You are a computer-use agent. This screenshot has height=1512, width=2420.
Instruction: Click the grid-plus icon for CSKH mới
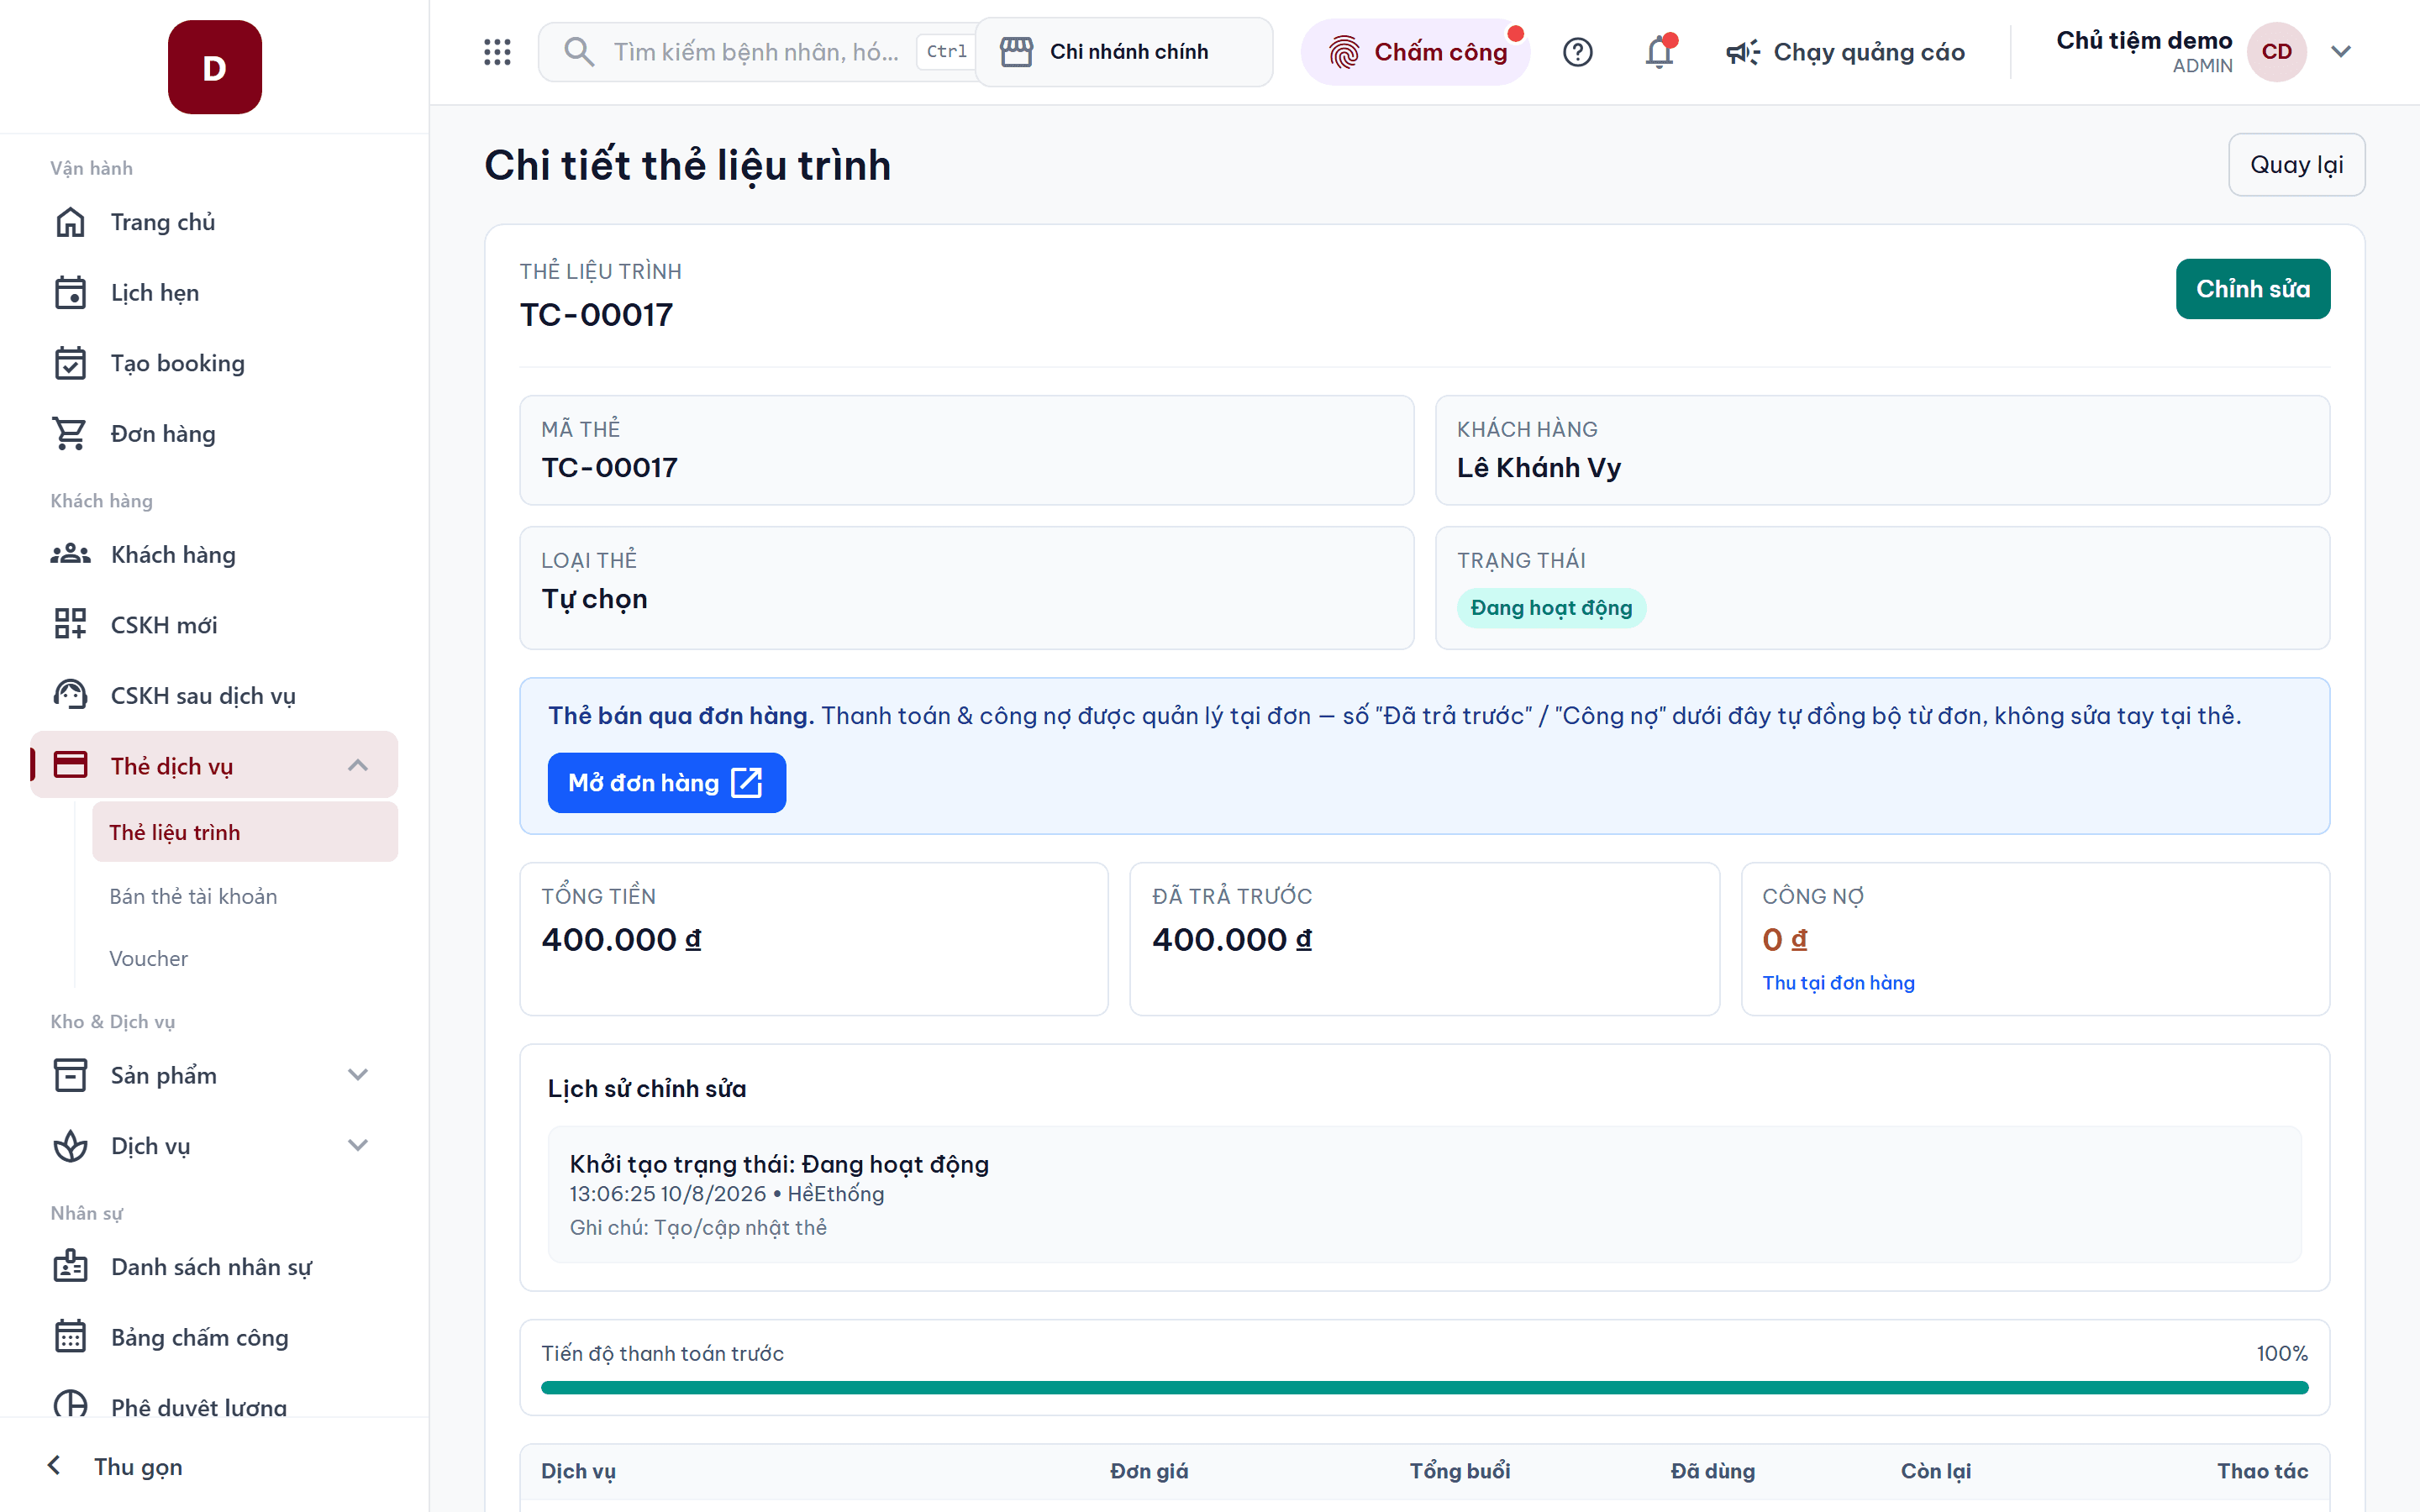pyautogui.click(x=70, y=624)
